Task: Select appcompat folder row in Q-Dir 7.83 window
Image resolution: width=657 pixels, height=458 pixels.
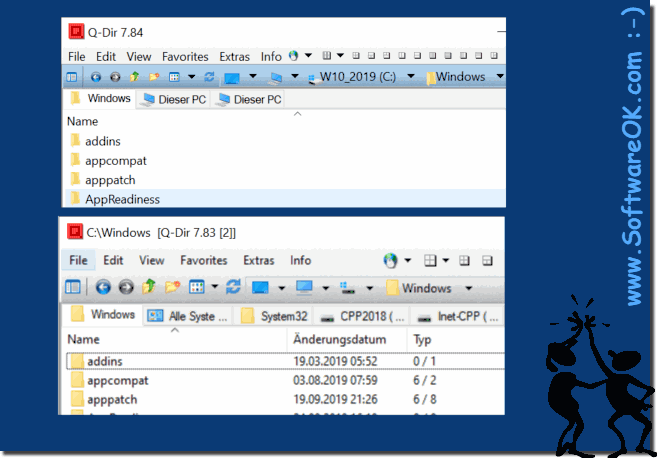Action: [285, 380]
